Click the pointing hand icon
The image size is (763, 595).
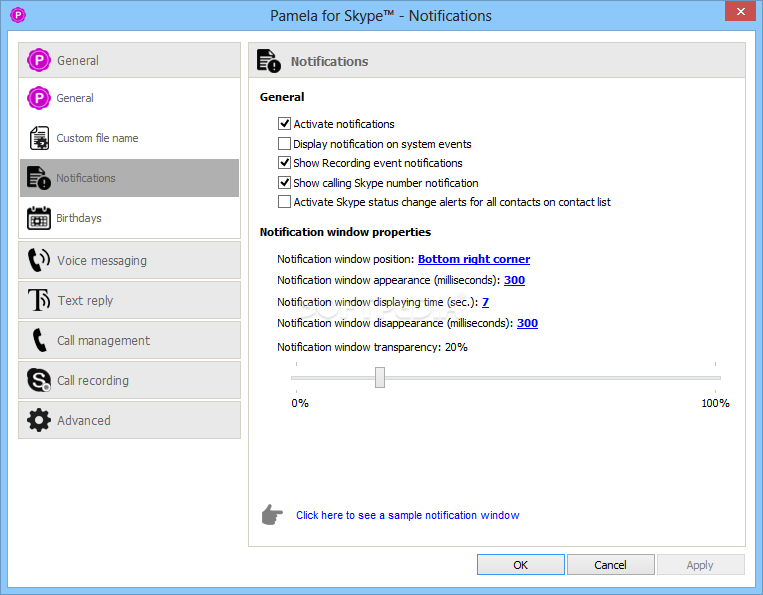272,515
